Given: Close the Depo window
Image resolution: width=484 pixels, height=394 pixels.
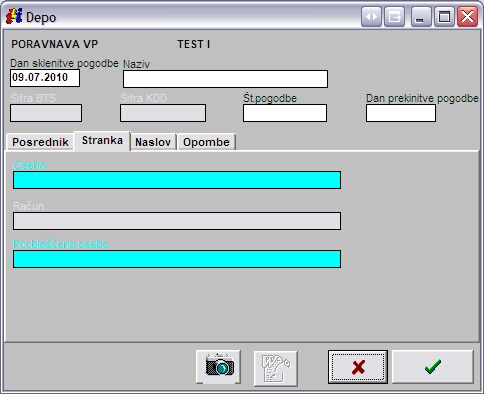Looking at the screenshot, I should [x=467, y=16].
